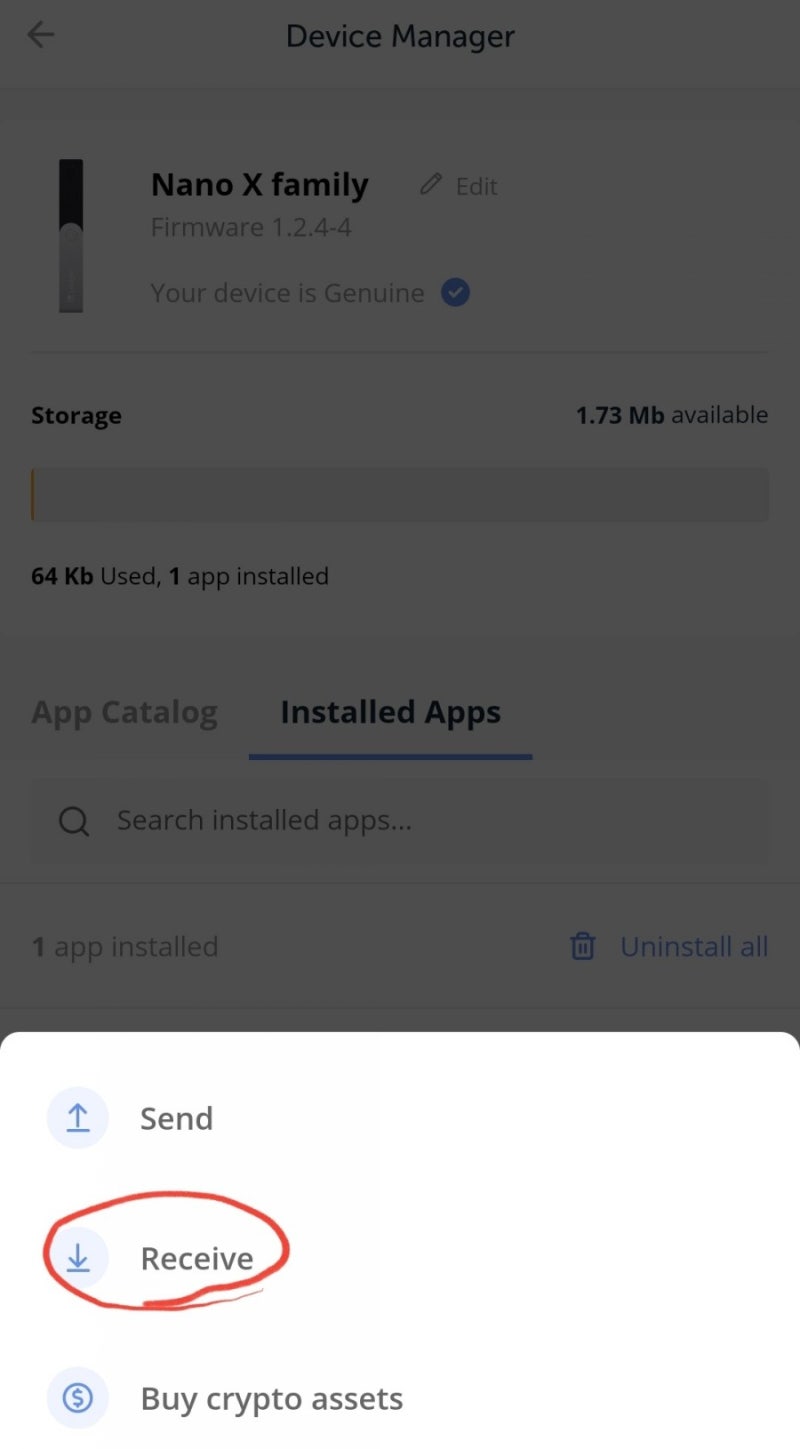Click the storage usage bar
The height and width of the screenshot is (1449, 800).
[x=400, y=494]
